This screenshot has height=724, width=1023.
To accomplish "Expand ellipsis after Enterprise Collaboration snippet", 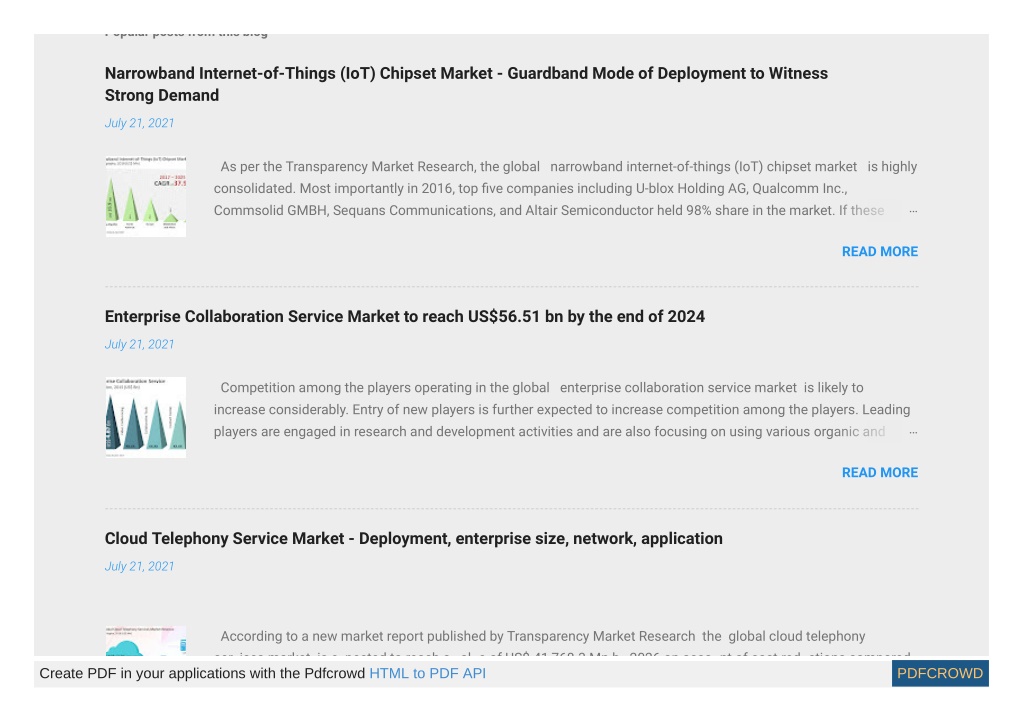I will click(913, 432).
